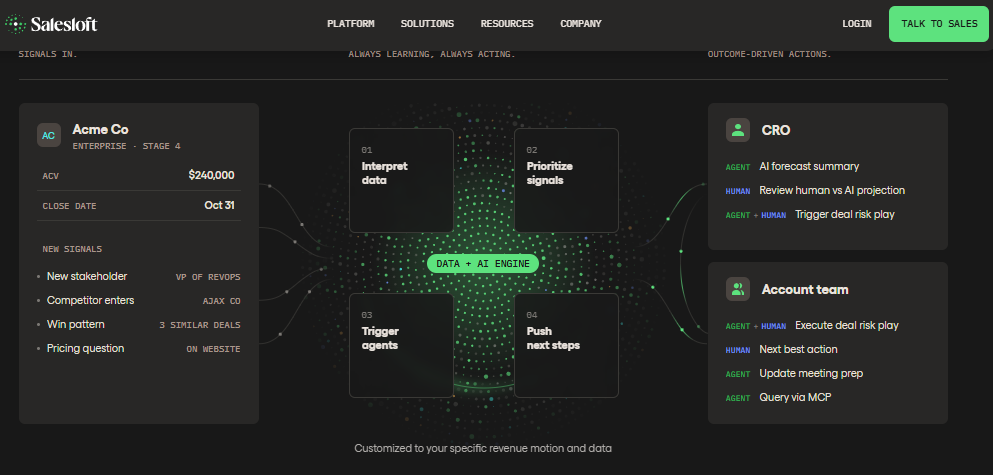Click the Data + AI Engine pill

point(483,263)
